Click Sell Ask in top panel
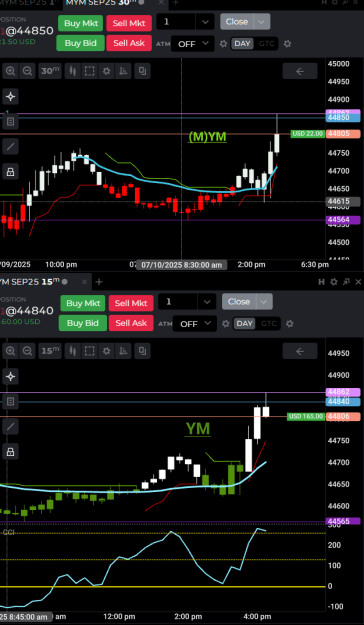 129,43
